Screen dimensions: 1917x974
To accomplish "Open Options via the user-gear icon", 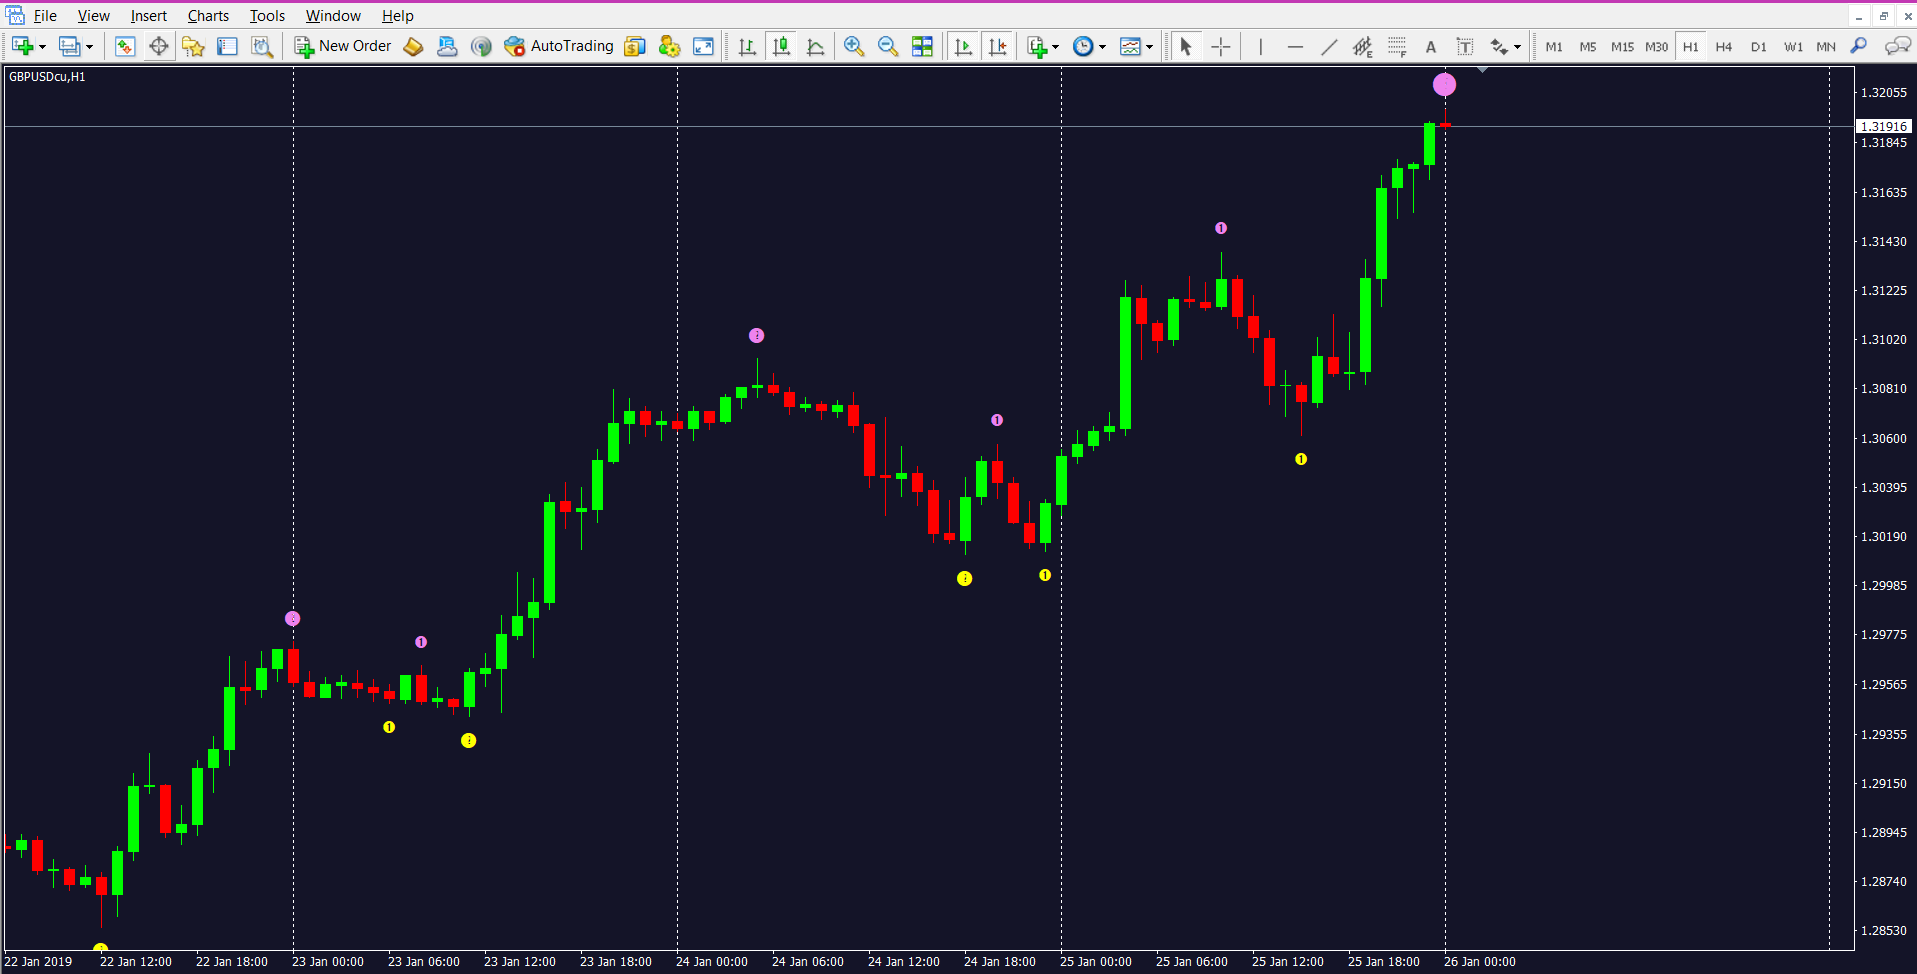I will (x=669, y=46).
